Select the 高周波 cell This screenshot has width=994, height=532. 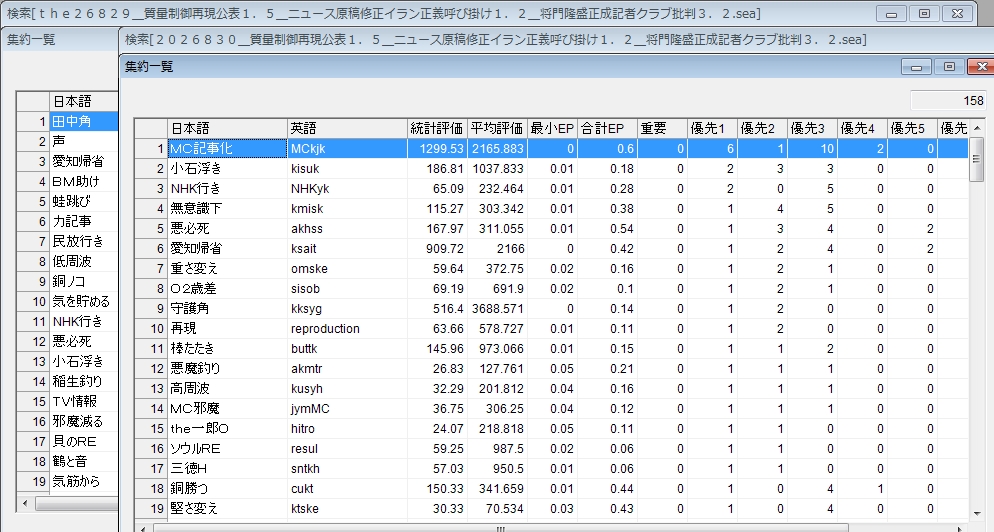pyautogui.click(x=227, y=388)
